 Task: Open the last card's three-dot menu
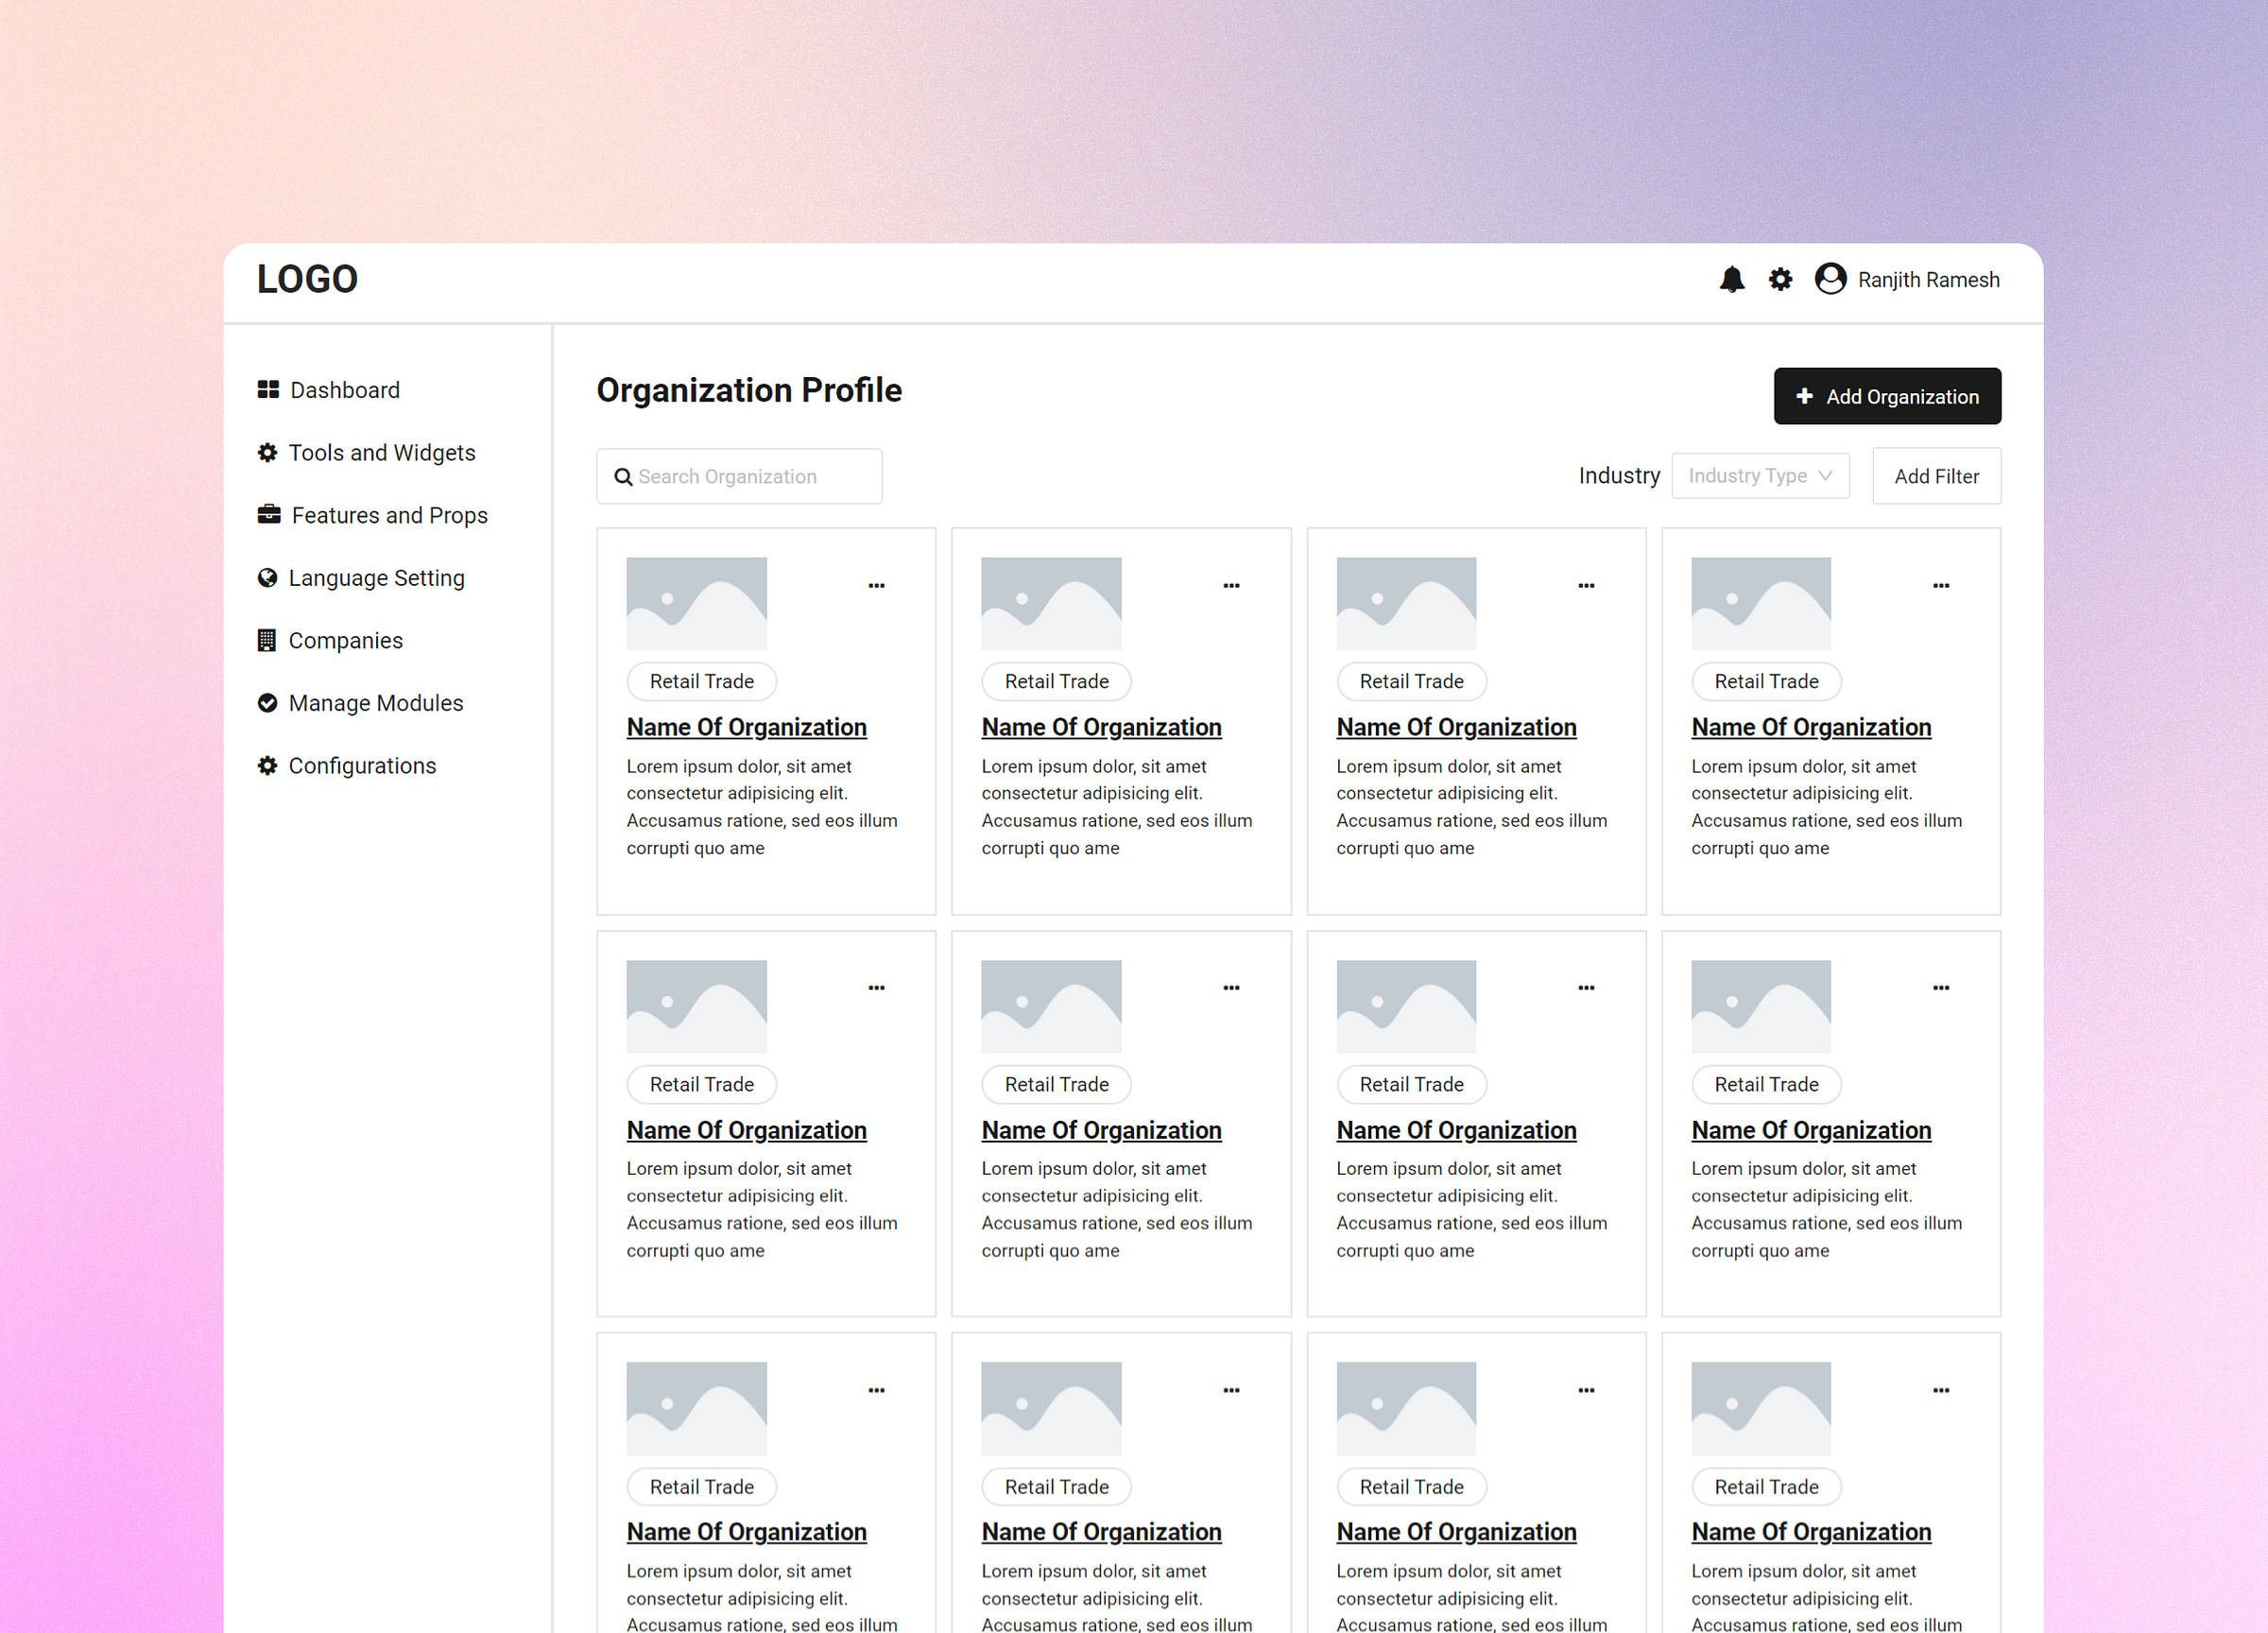[x=1940, y=1389]
